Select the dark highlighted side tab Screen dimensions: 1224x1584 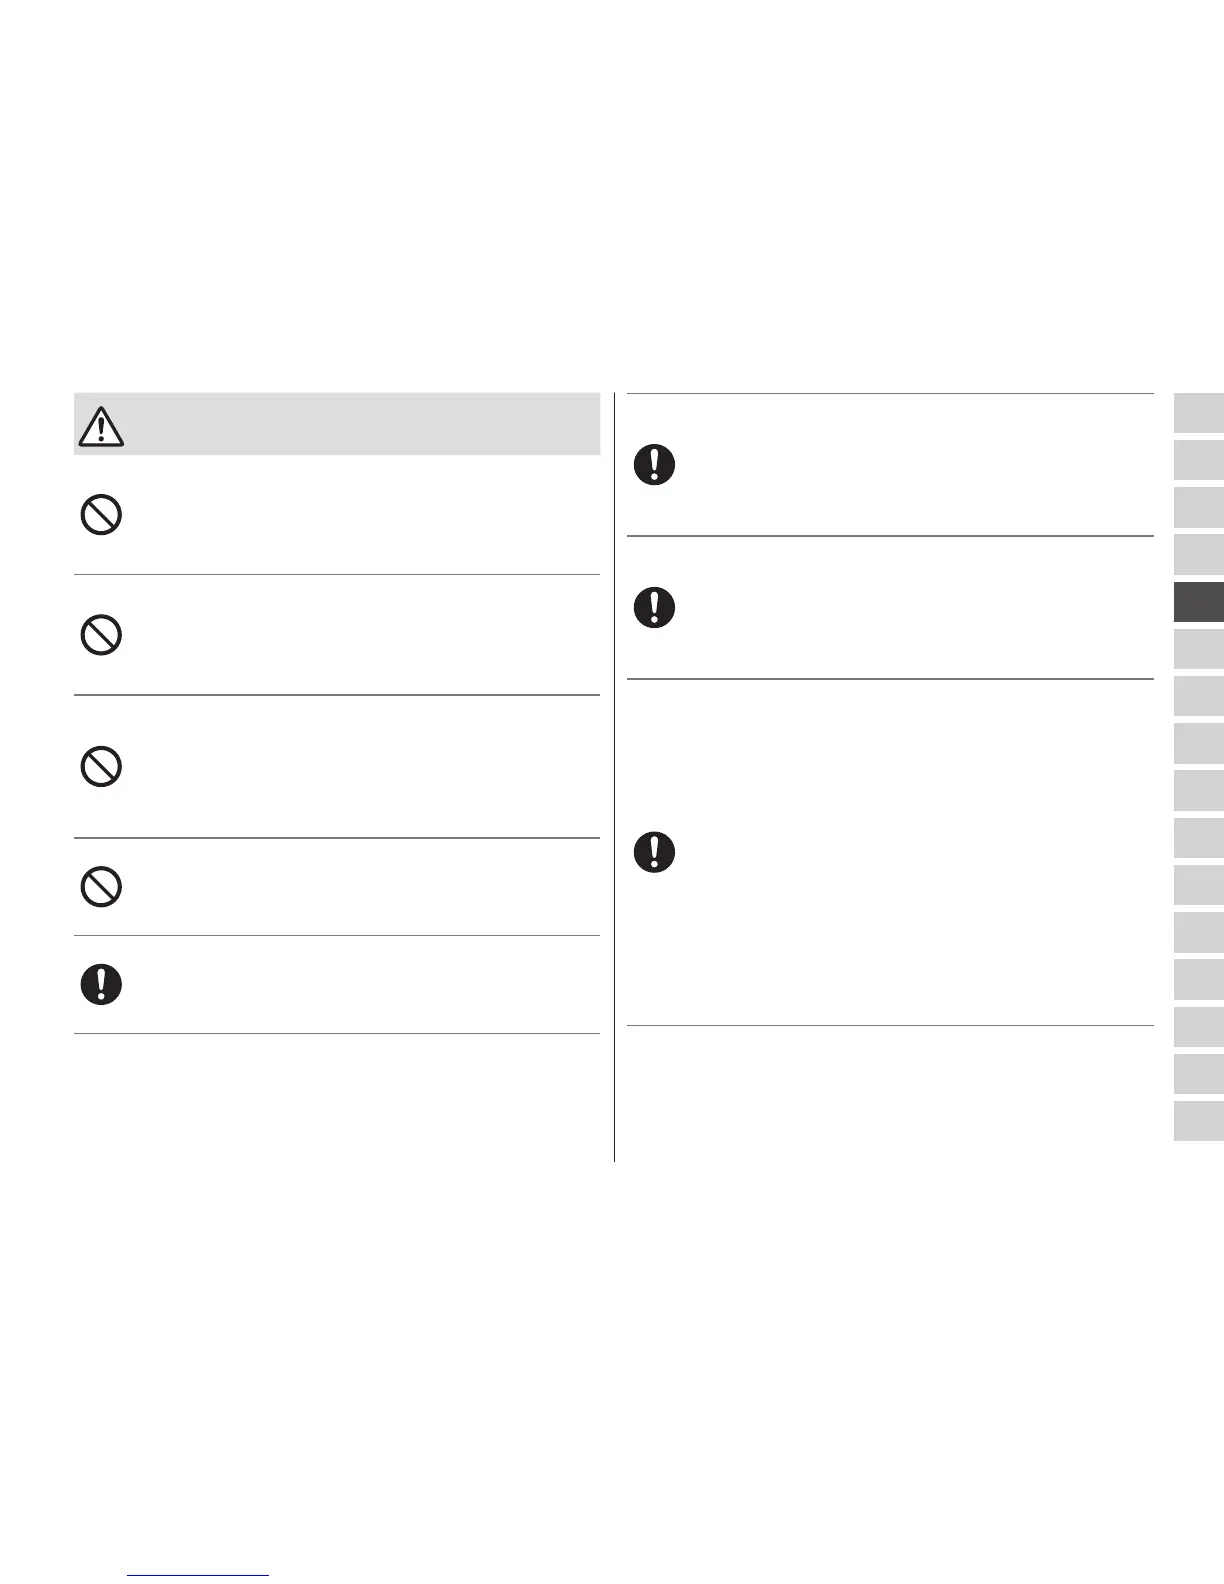tap(1198, 603)
